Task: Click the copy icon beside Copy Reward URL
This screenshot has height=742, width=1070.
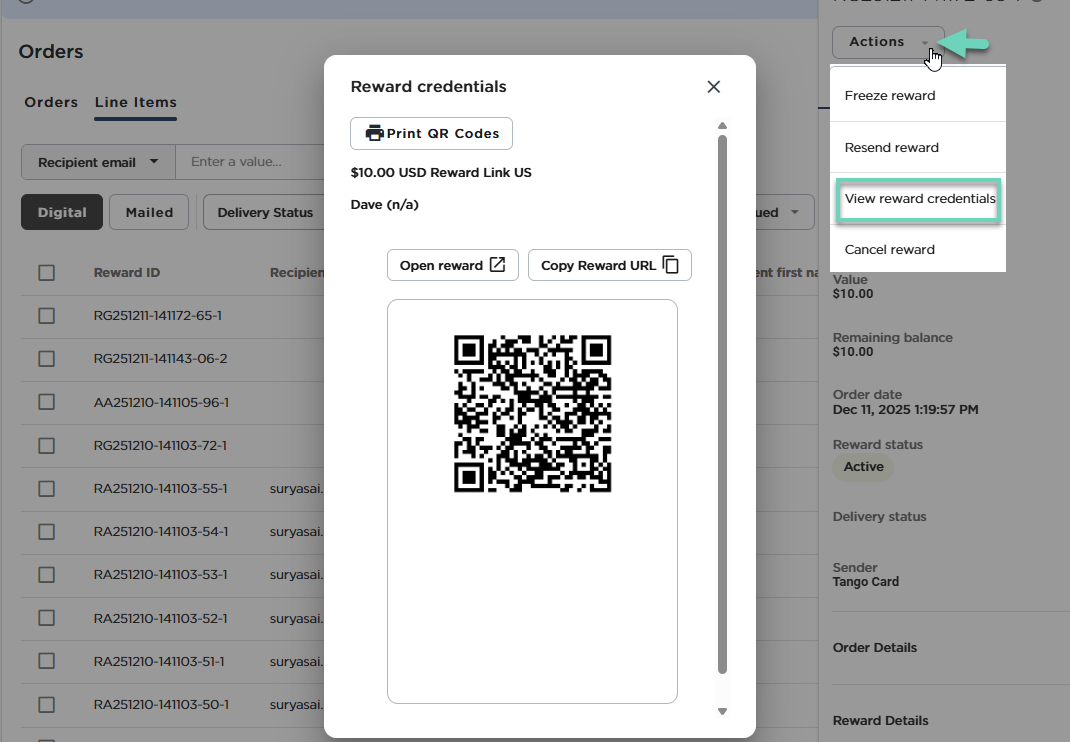Action: [671, 265]
